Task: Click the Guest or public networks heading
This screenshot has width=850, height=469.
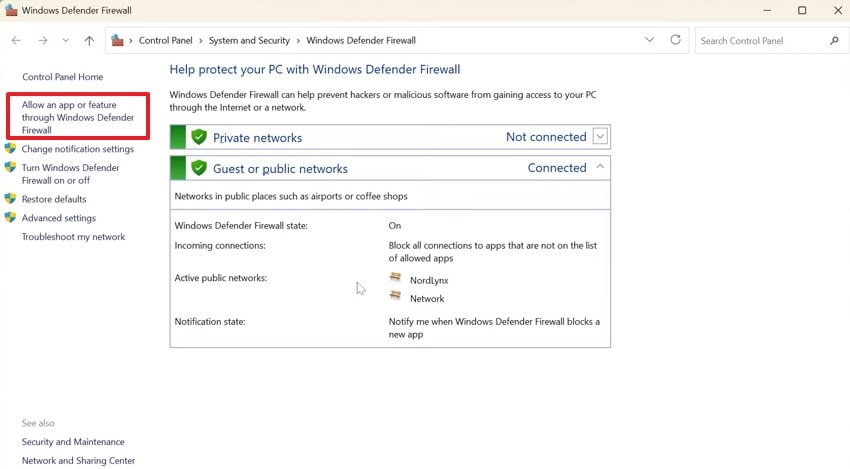Action: [280, 169]
